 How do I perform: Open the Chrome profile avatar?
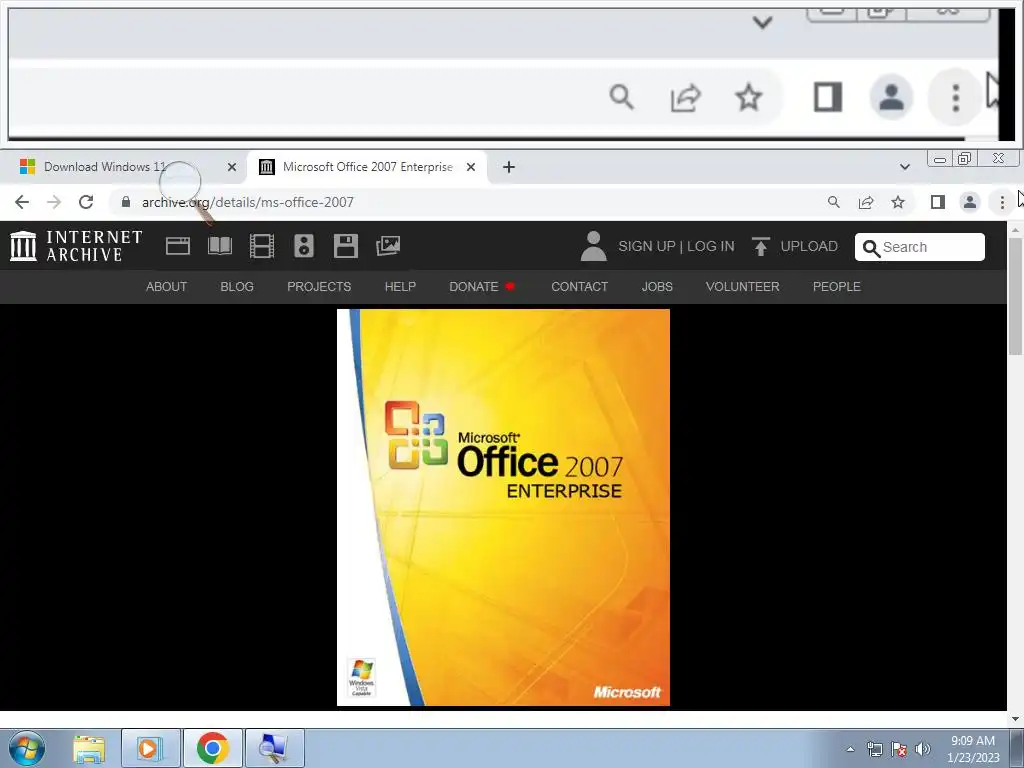tap(970, 202)
